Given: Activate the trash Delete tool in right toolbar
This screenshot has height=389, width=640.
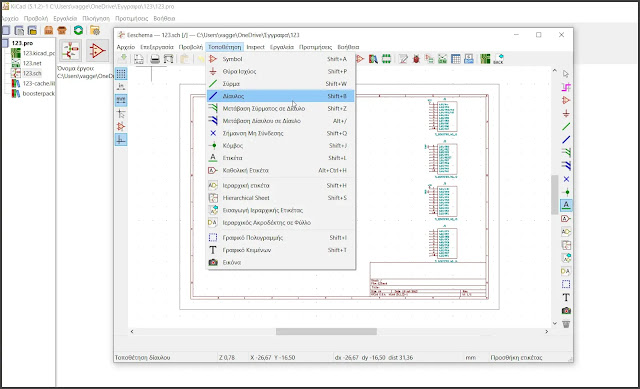Looking at the screenshot, I should click(566, 324).
